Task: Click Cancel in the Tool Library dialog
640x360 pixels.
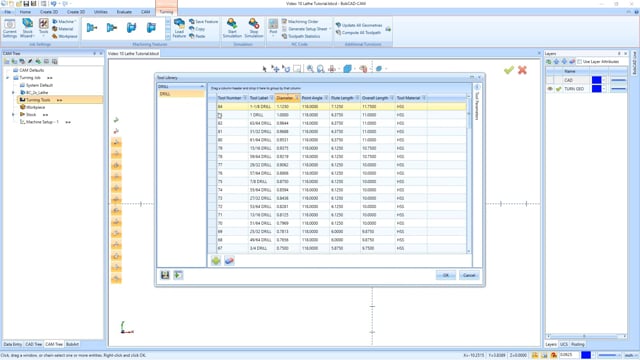Action: pos(469,276)
